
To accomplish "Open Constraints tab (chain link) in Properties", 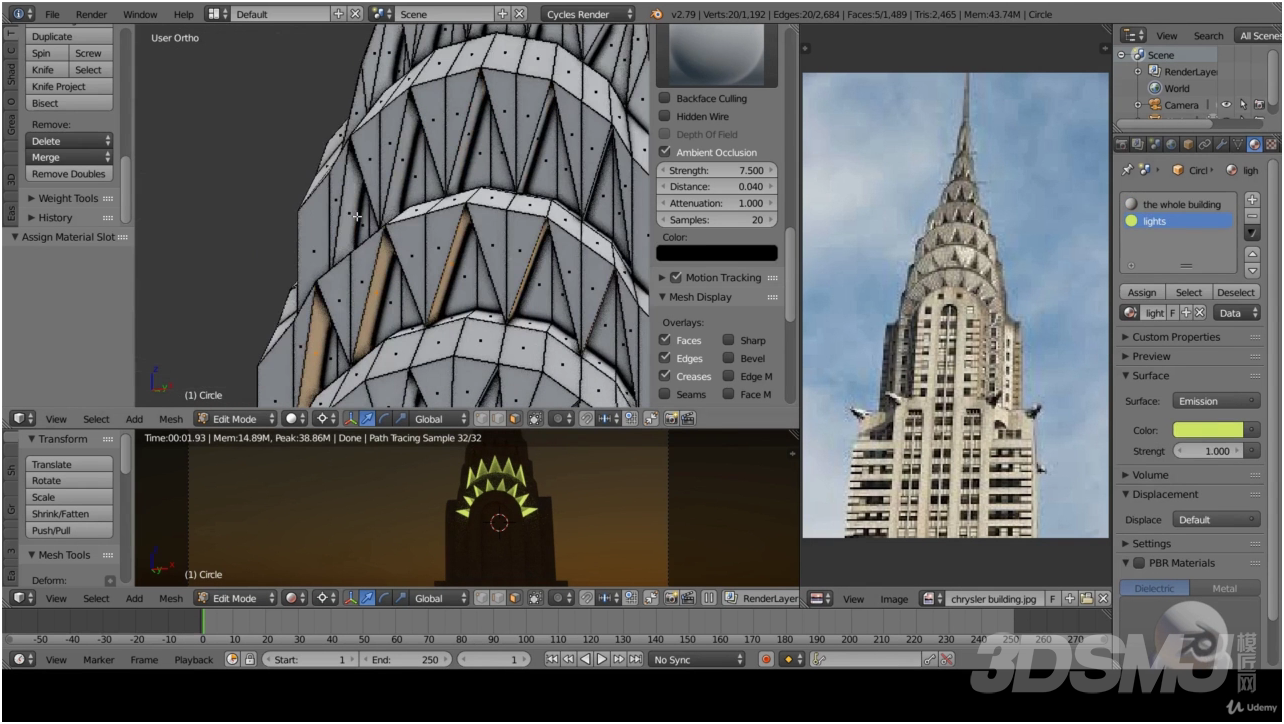I will [x=1204, y=144].
